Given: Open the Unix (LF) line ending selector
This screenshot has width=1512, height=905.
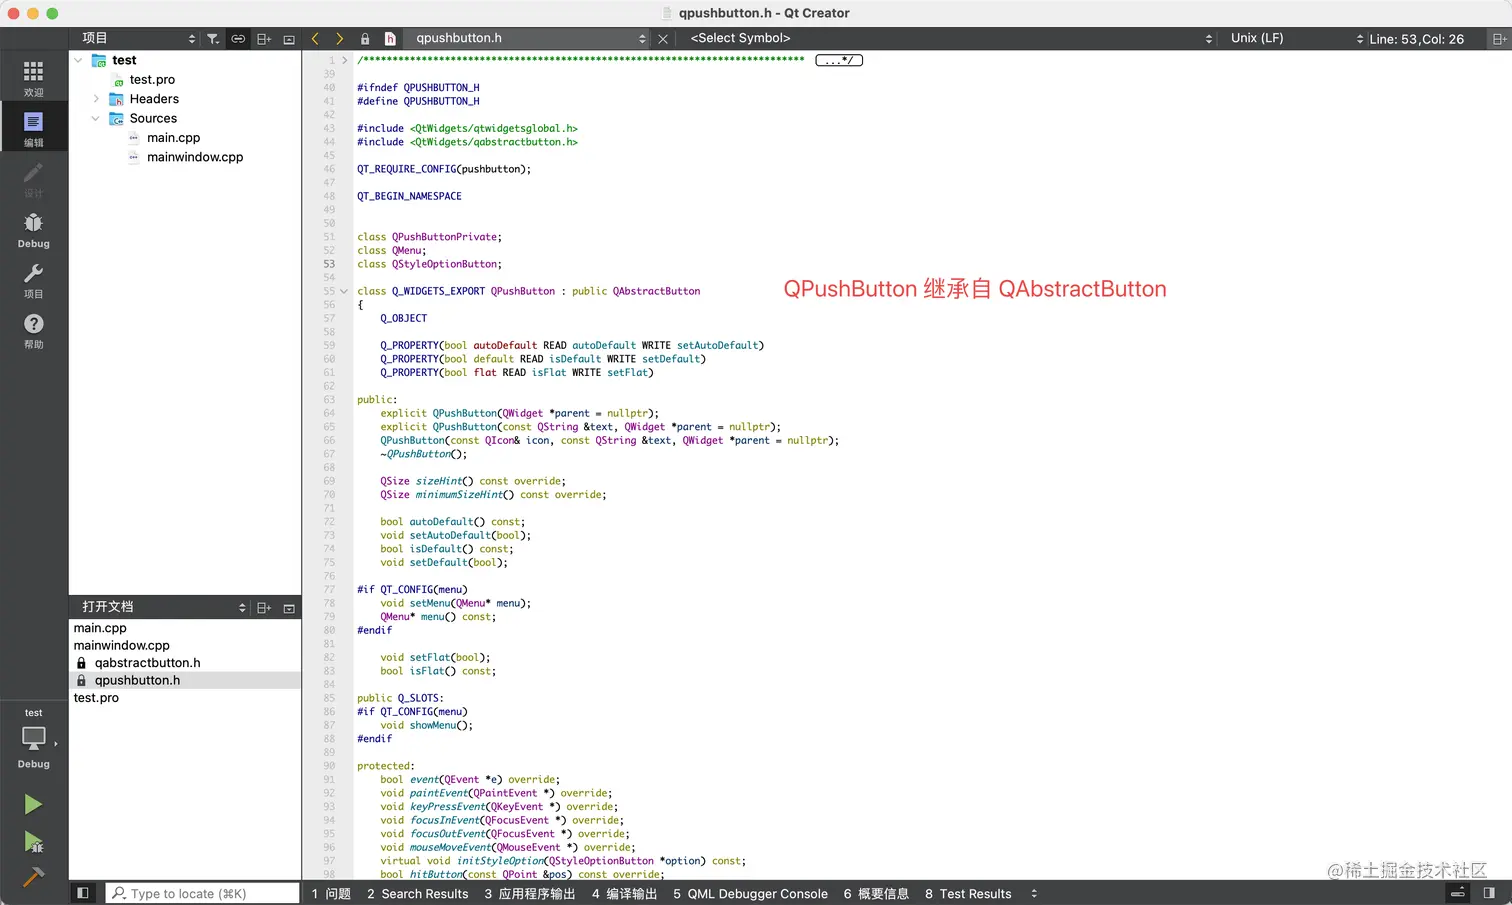Looking at the screenshot, I should click(1296, 39).
